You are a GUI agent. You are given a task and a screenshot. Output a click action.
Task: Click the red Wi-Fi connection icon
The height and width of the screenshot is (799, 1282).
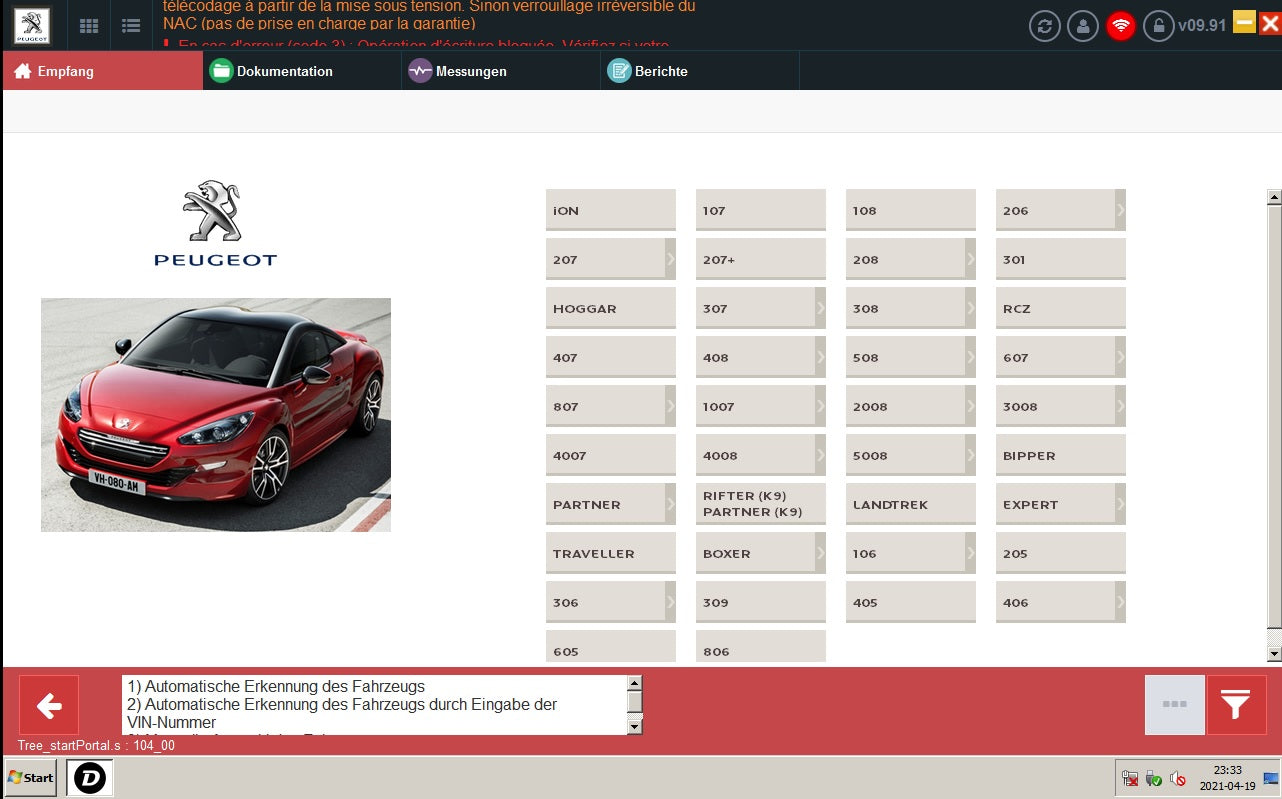point(1121,26)
